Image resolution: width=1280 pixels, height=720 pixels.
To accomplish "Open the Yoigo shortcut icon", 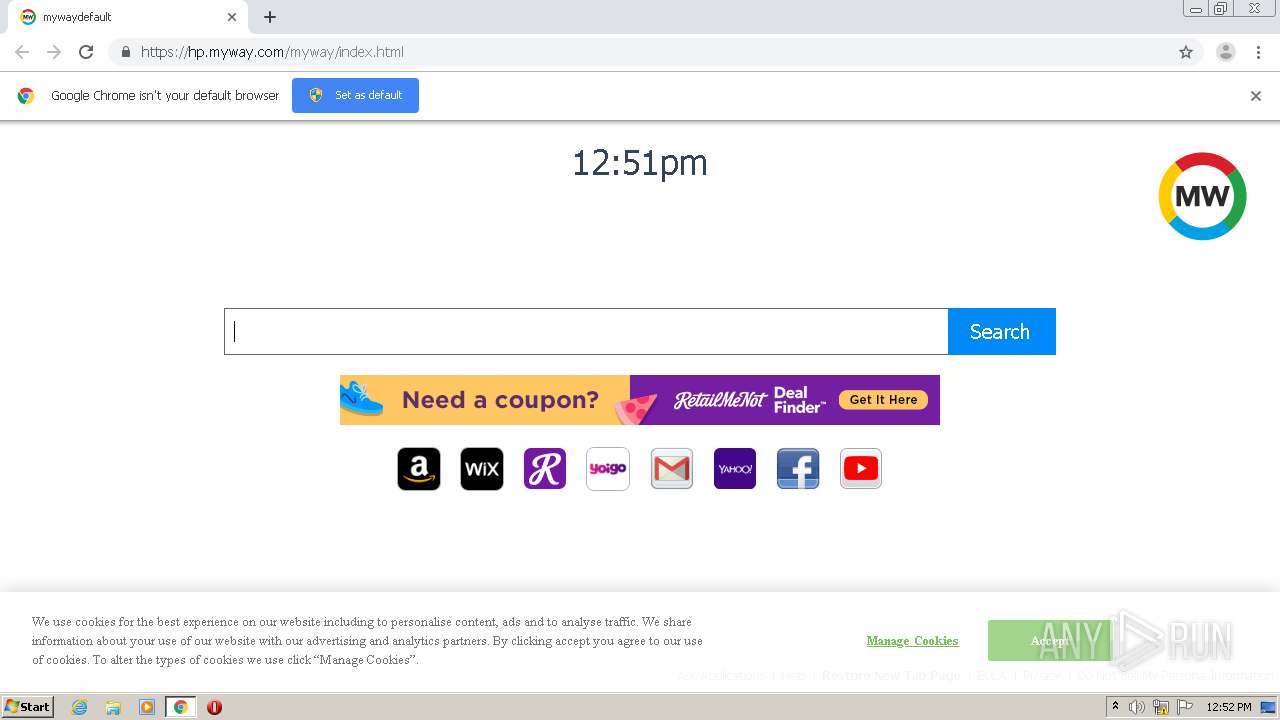I will click(608, 469).
